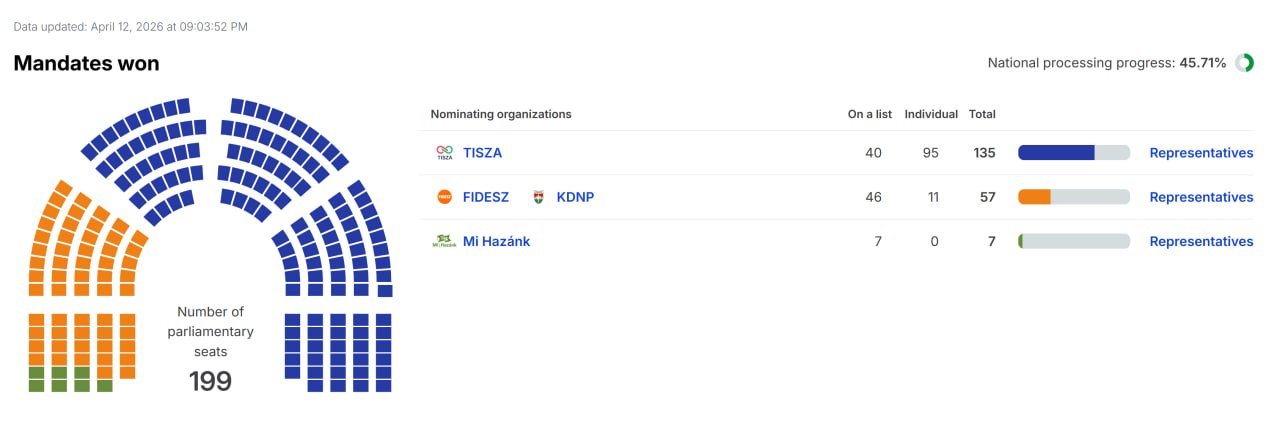1280x436 pixels.
Task: Click the green Mi Hazánk seat share bar
Action: tap(1021, 241)
